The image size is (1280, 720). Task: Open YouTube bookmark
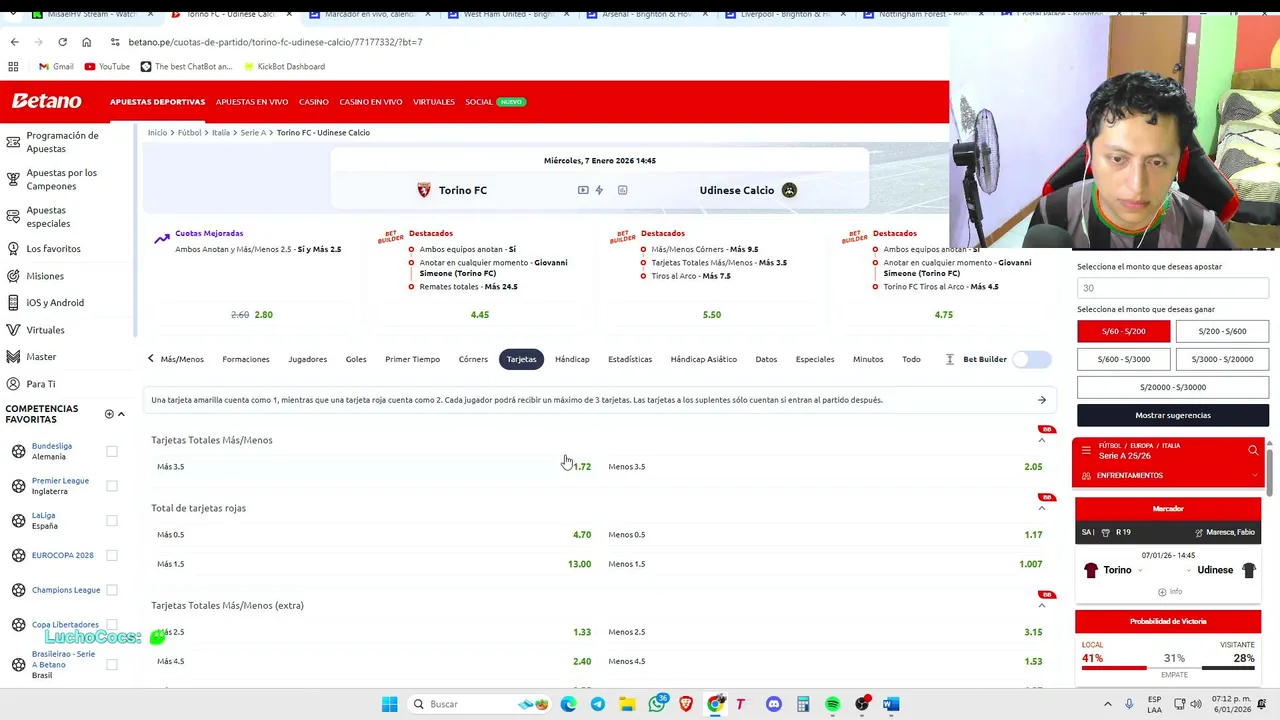point(107,66)
